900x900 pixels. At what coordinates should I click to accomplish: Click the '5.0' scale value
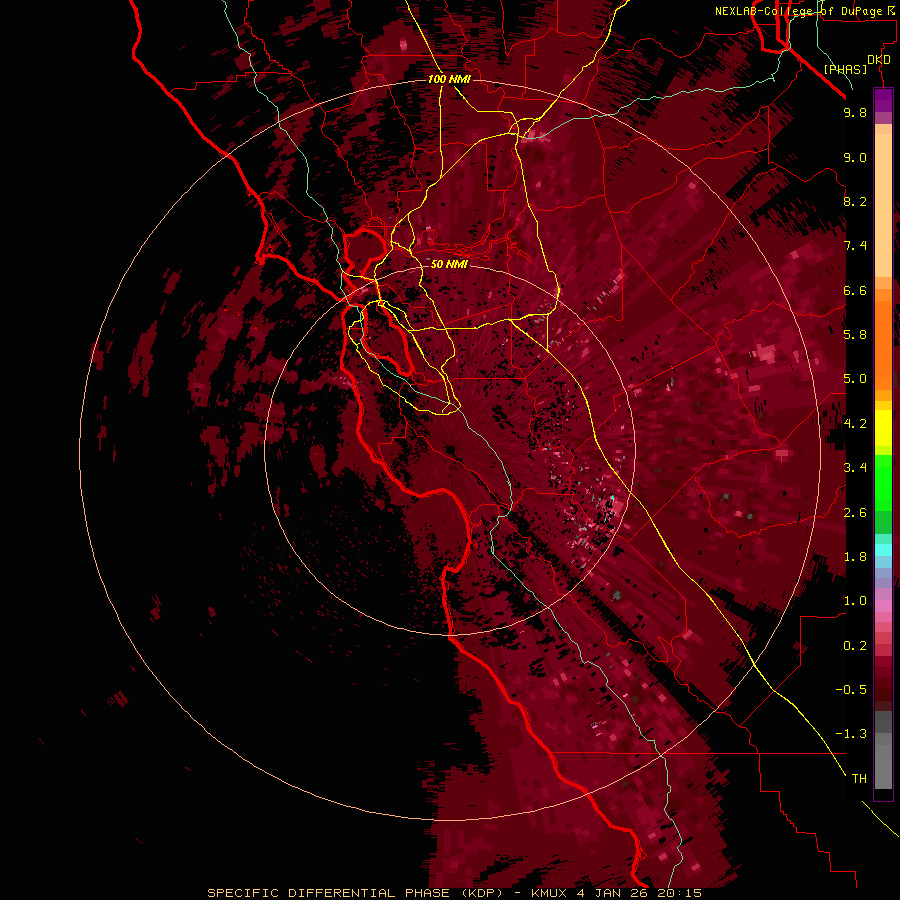[x=855, y=379]
